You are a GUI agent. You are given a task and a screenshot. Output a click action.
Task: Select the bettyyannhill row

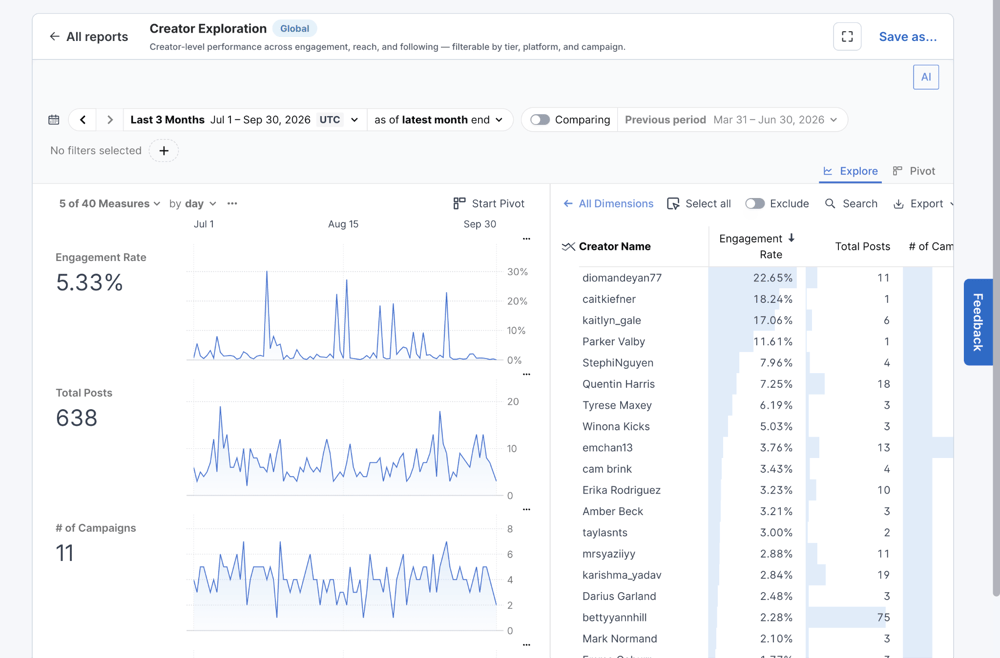[x=757, y=617]
